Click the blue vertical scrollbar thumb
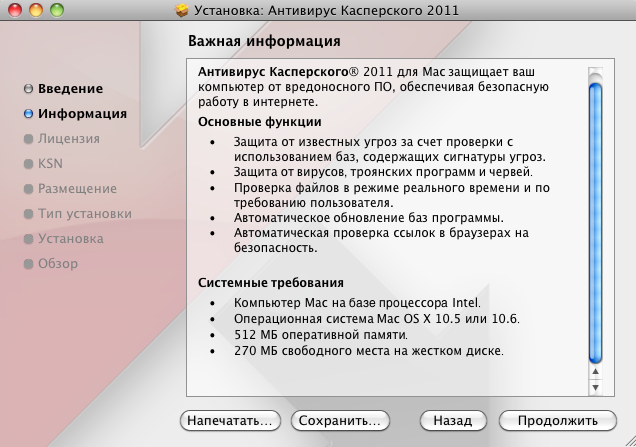The width and height of the screenshot is (636, 447). 595,223
